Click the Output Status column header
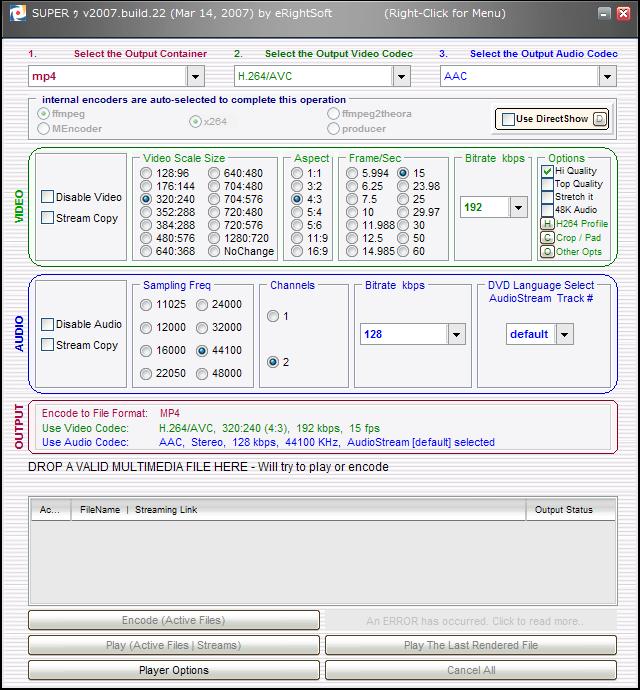This screenshot has height=690, width=640. point(570,510)
